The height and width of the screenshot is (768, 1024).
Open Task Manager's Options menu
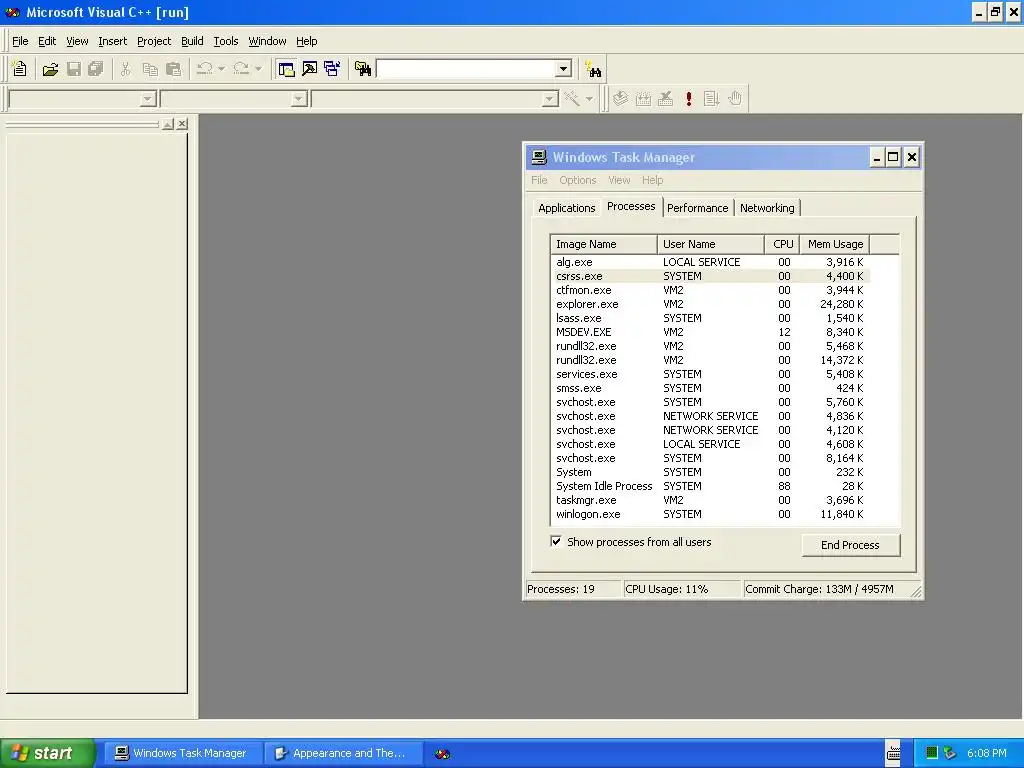(577, 180)
